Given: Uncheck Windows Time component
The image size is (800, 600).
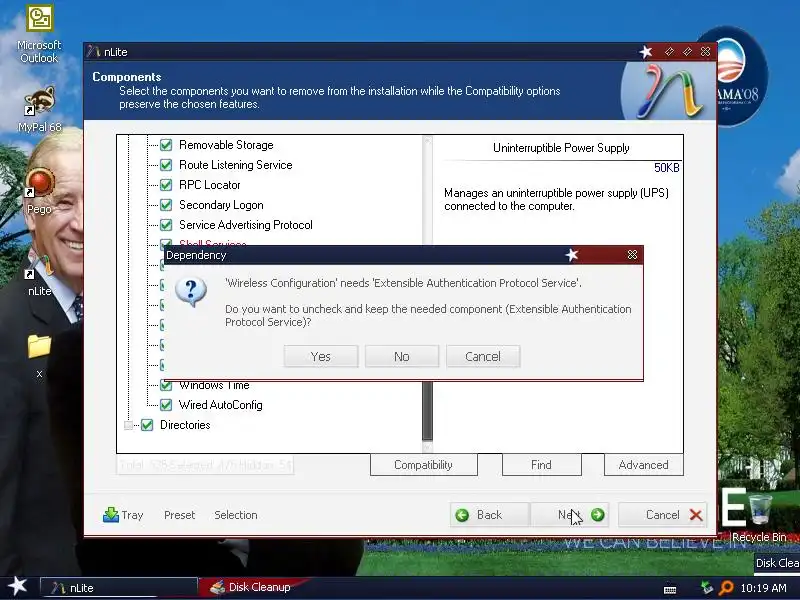Looking at the screenshot, I should (x=166, y=385).
